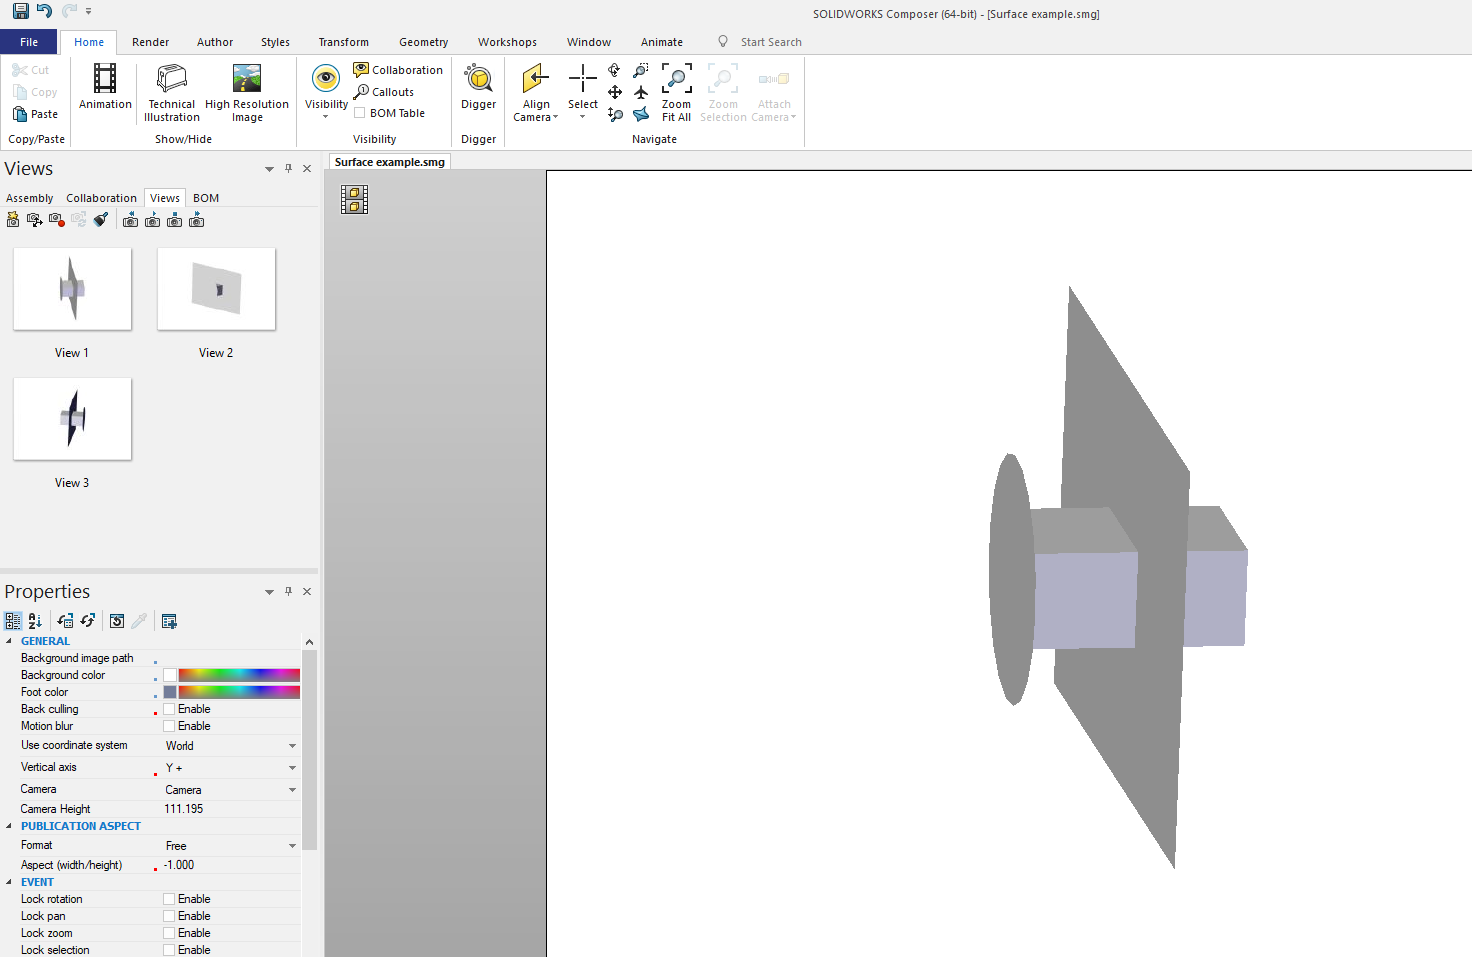
Task: Open the File menu
Action: (x=29, y=42)
